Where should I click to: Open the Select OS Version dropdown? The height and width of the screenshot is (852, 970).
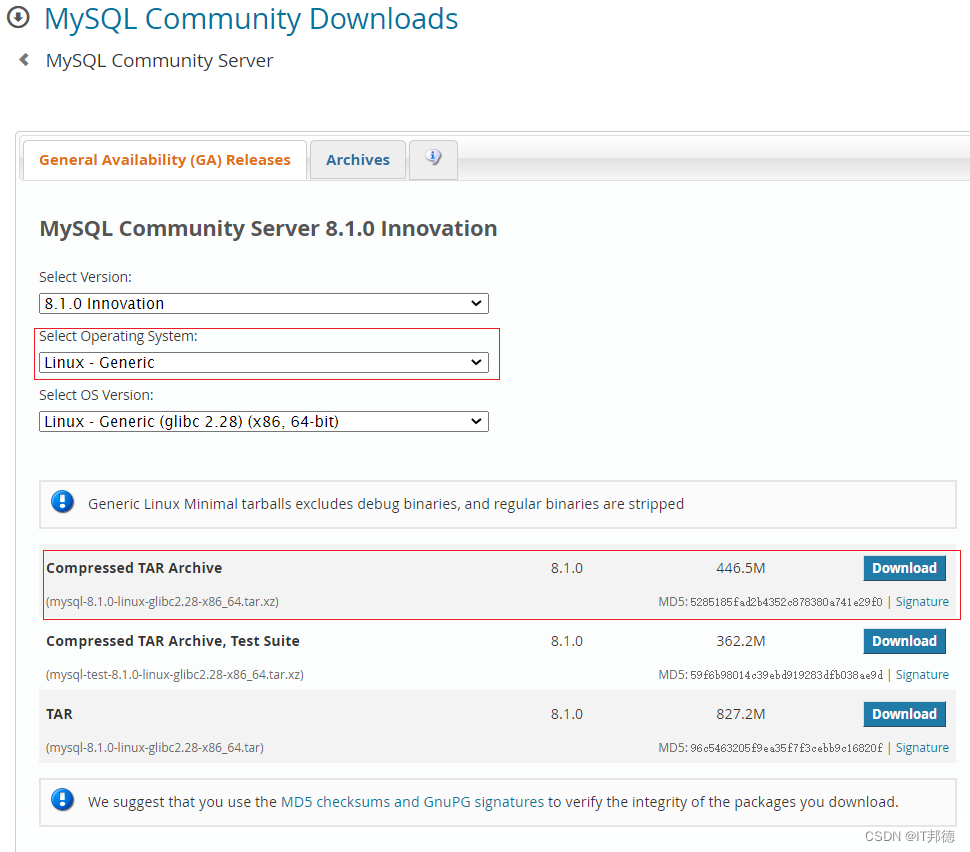264,421
